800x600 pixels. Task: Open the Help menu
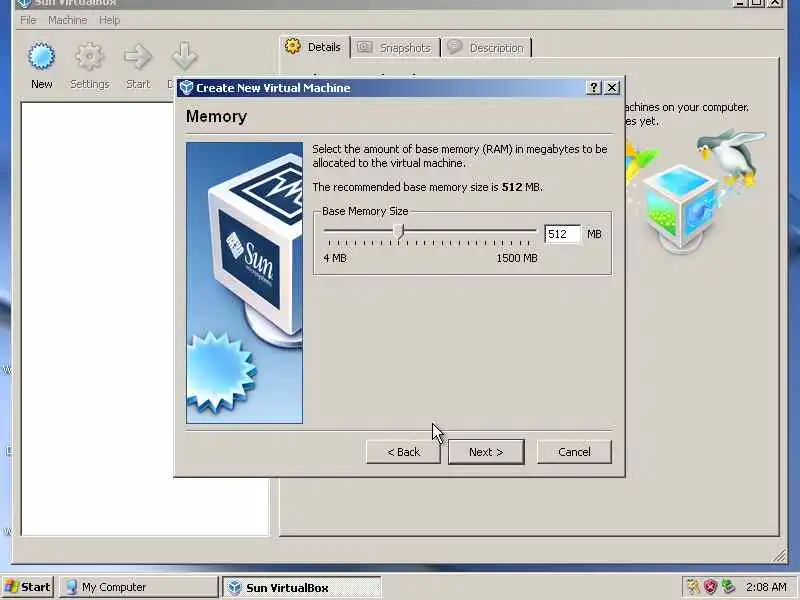[x=109, y=20]
